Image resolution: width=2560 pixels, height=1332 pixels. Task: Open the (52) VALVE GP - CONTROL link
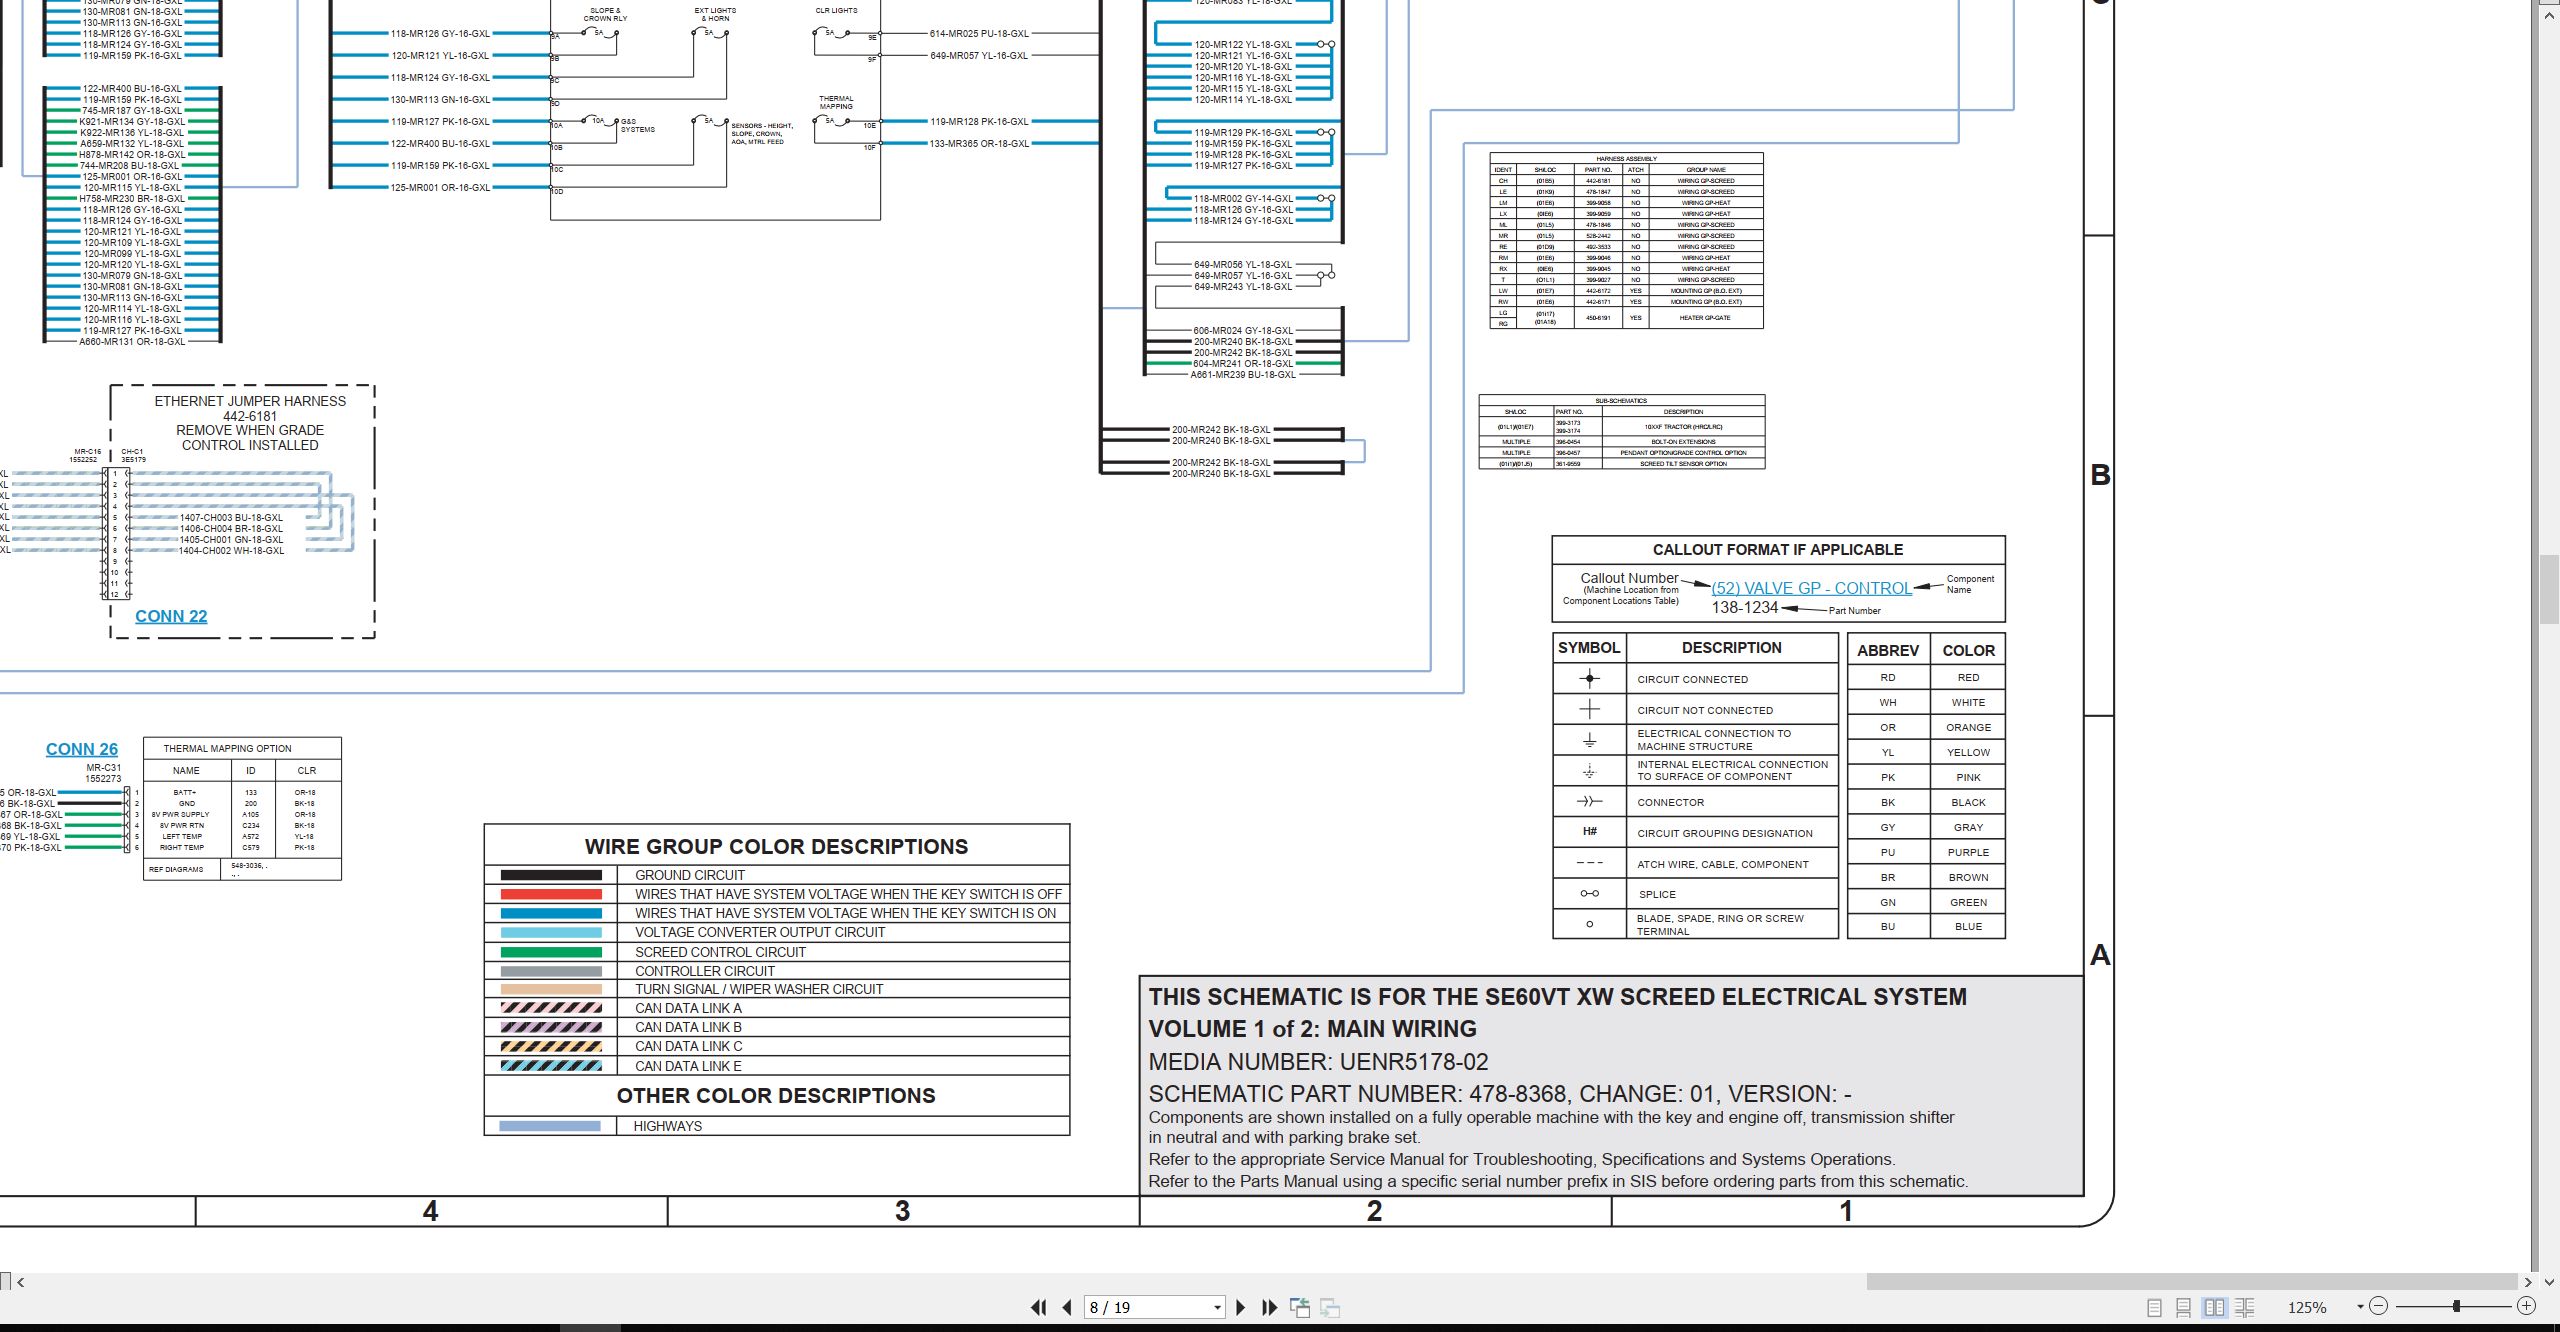(x=1811, y=588)
